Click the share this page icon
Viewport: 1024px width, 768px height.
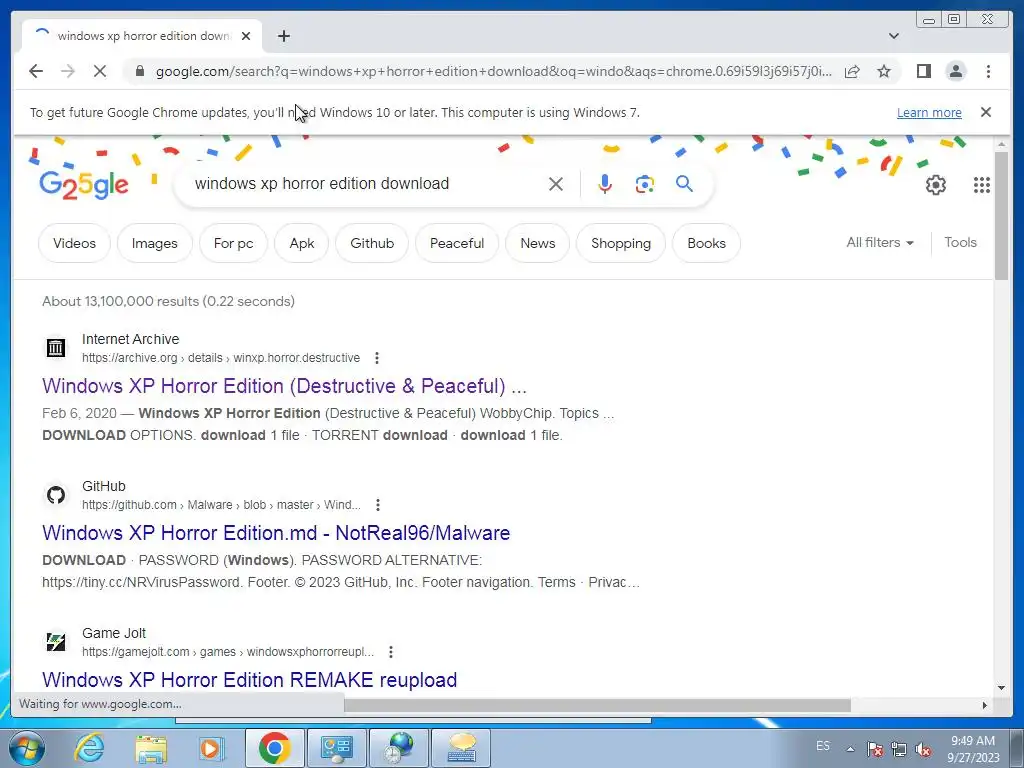point(852,71)
